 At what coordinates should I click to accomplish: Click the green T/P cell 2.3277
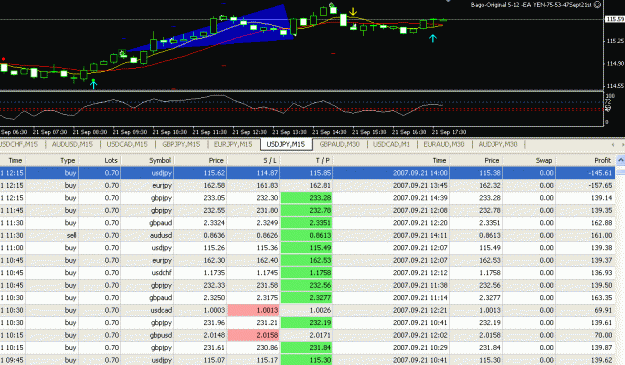306,298
